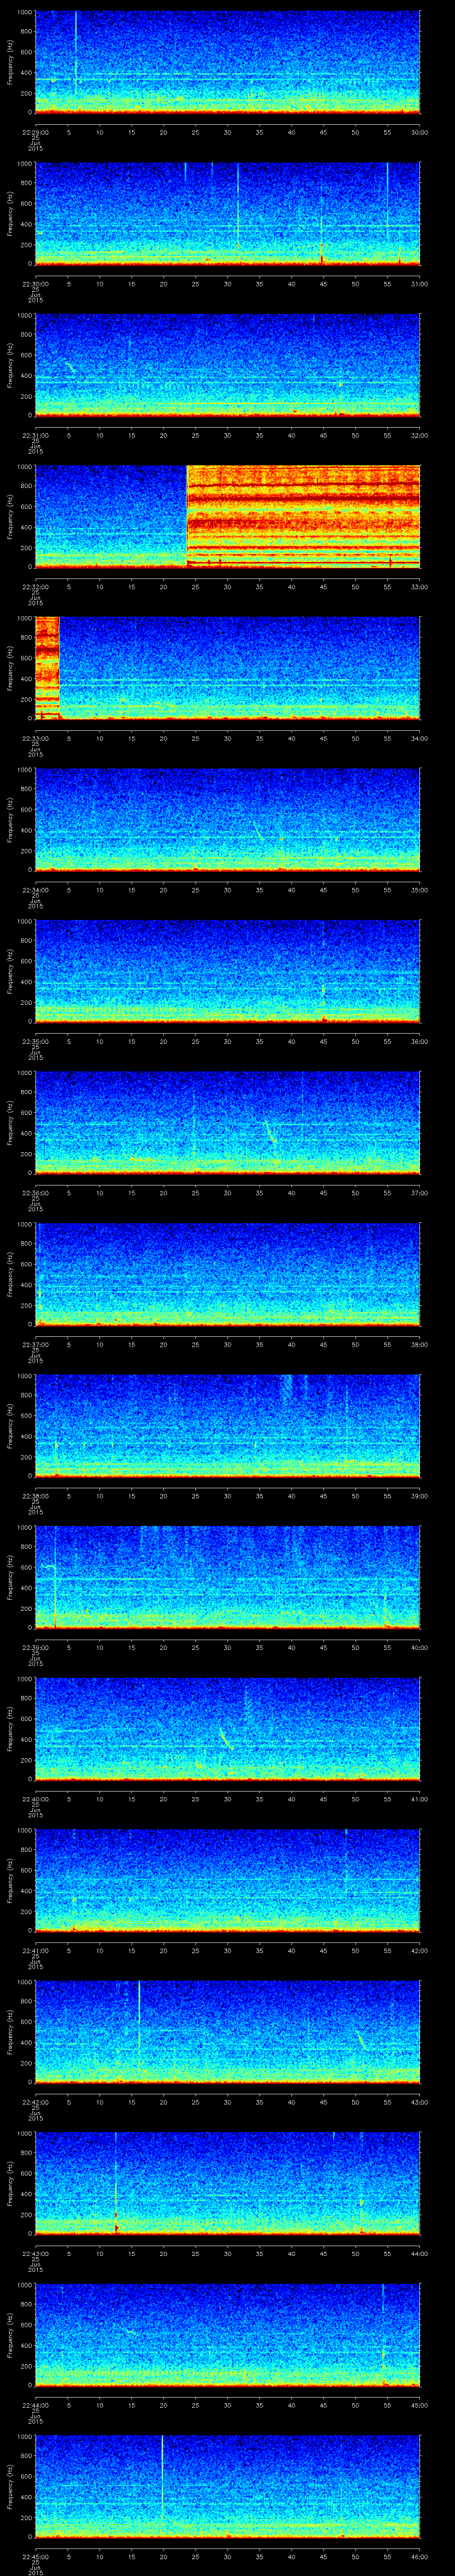Click the 22:36:00 start time label
The width and height of the screenshot is (455, 2576).
35,1192
